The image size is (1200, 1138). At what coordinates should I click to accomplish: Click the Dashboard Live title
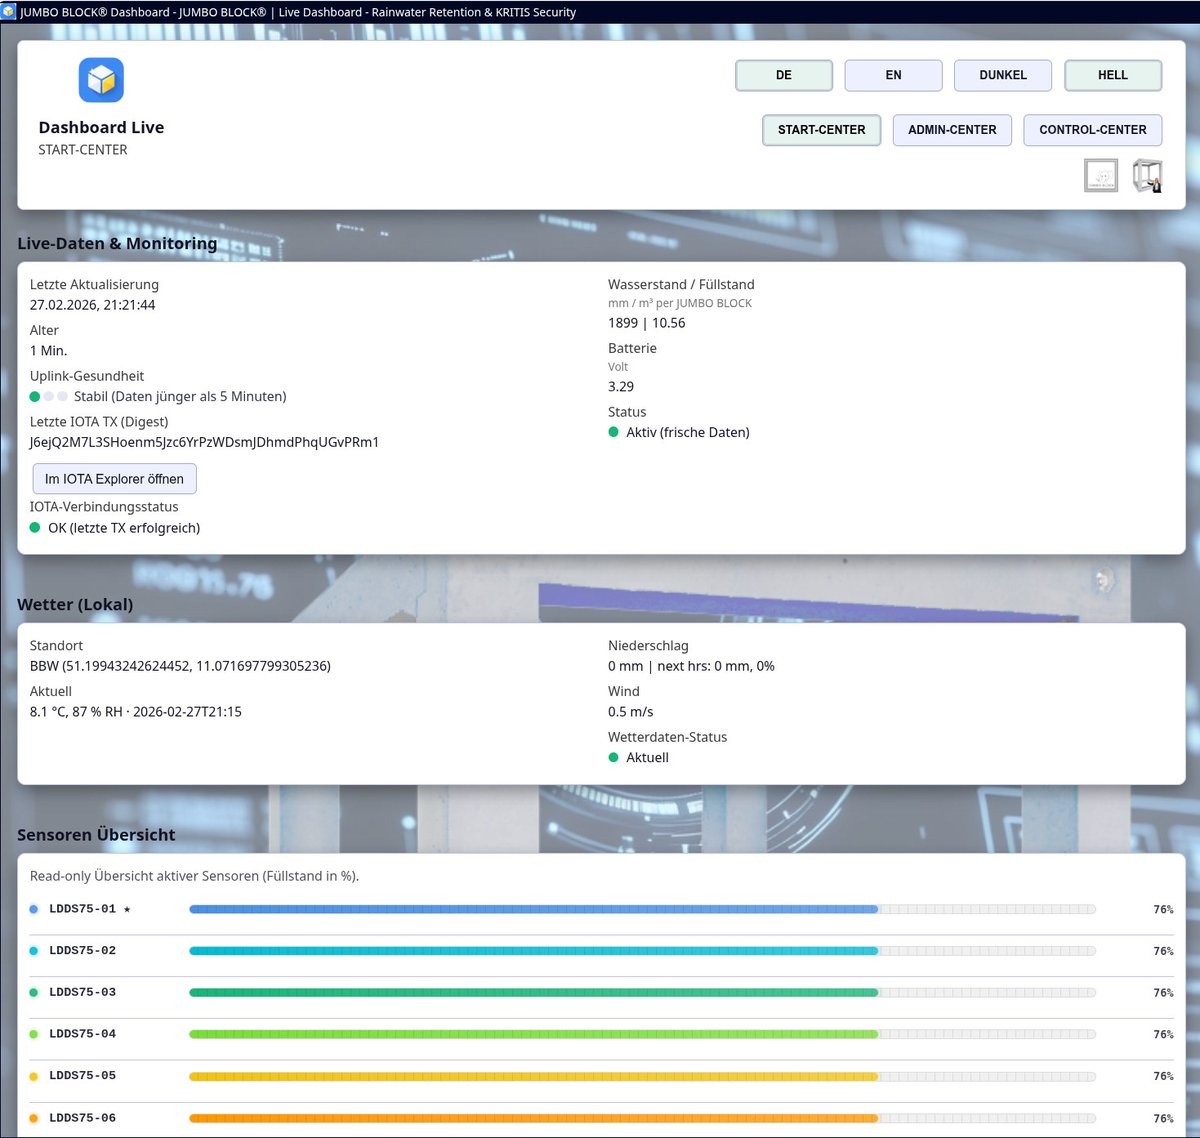101,127
